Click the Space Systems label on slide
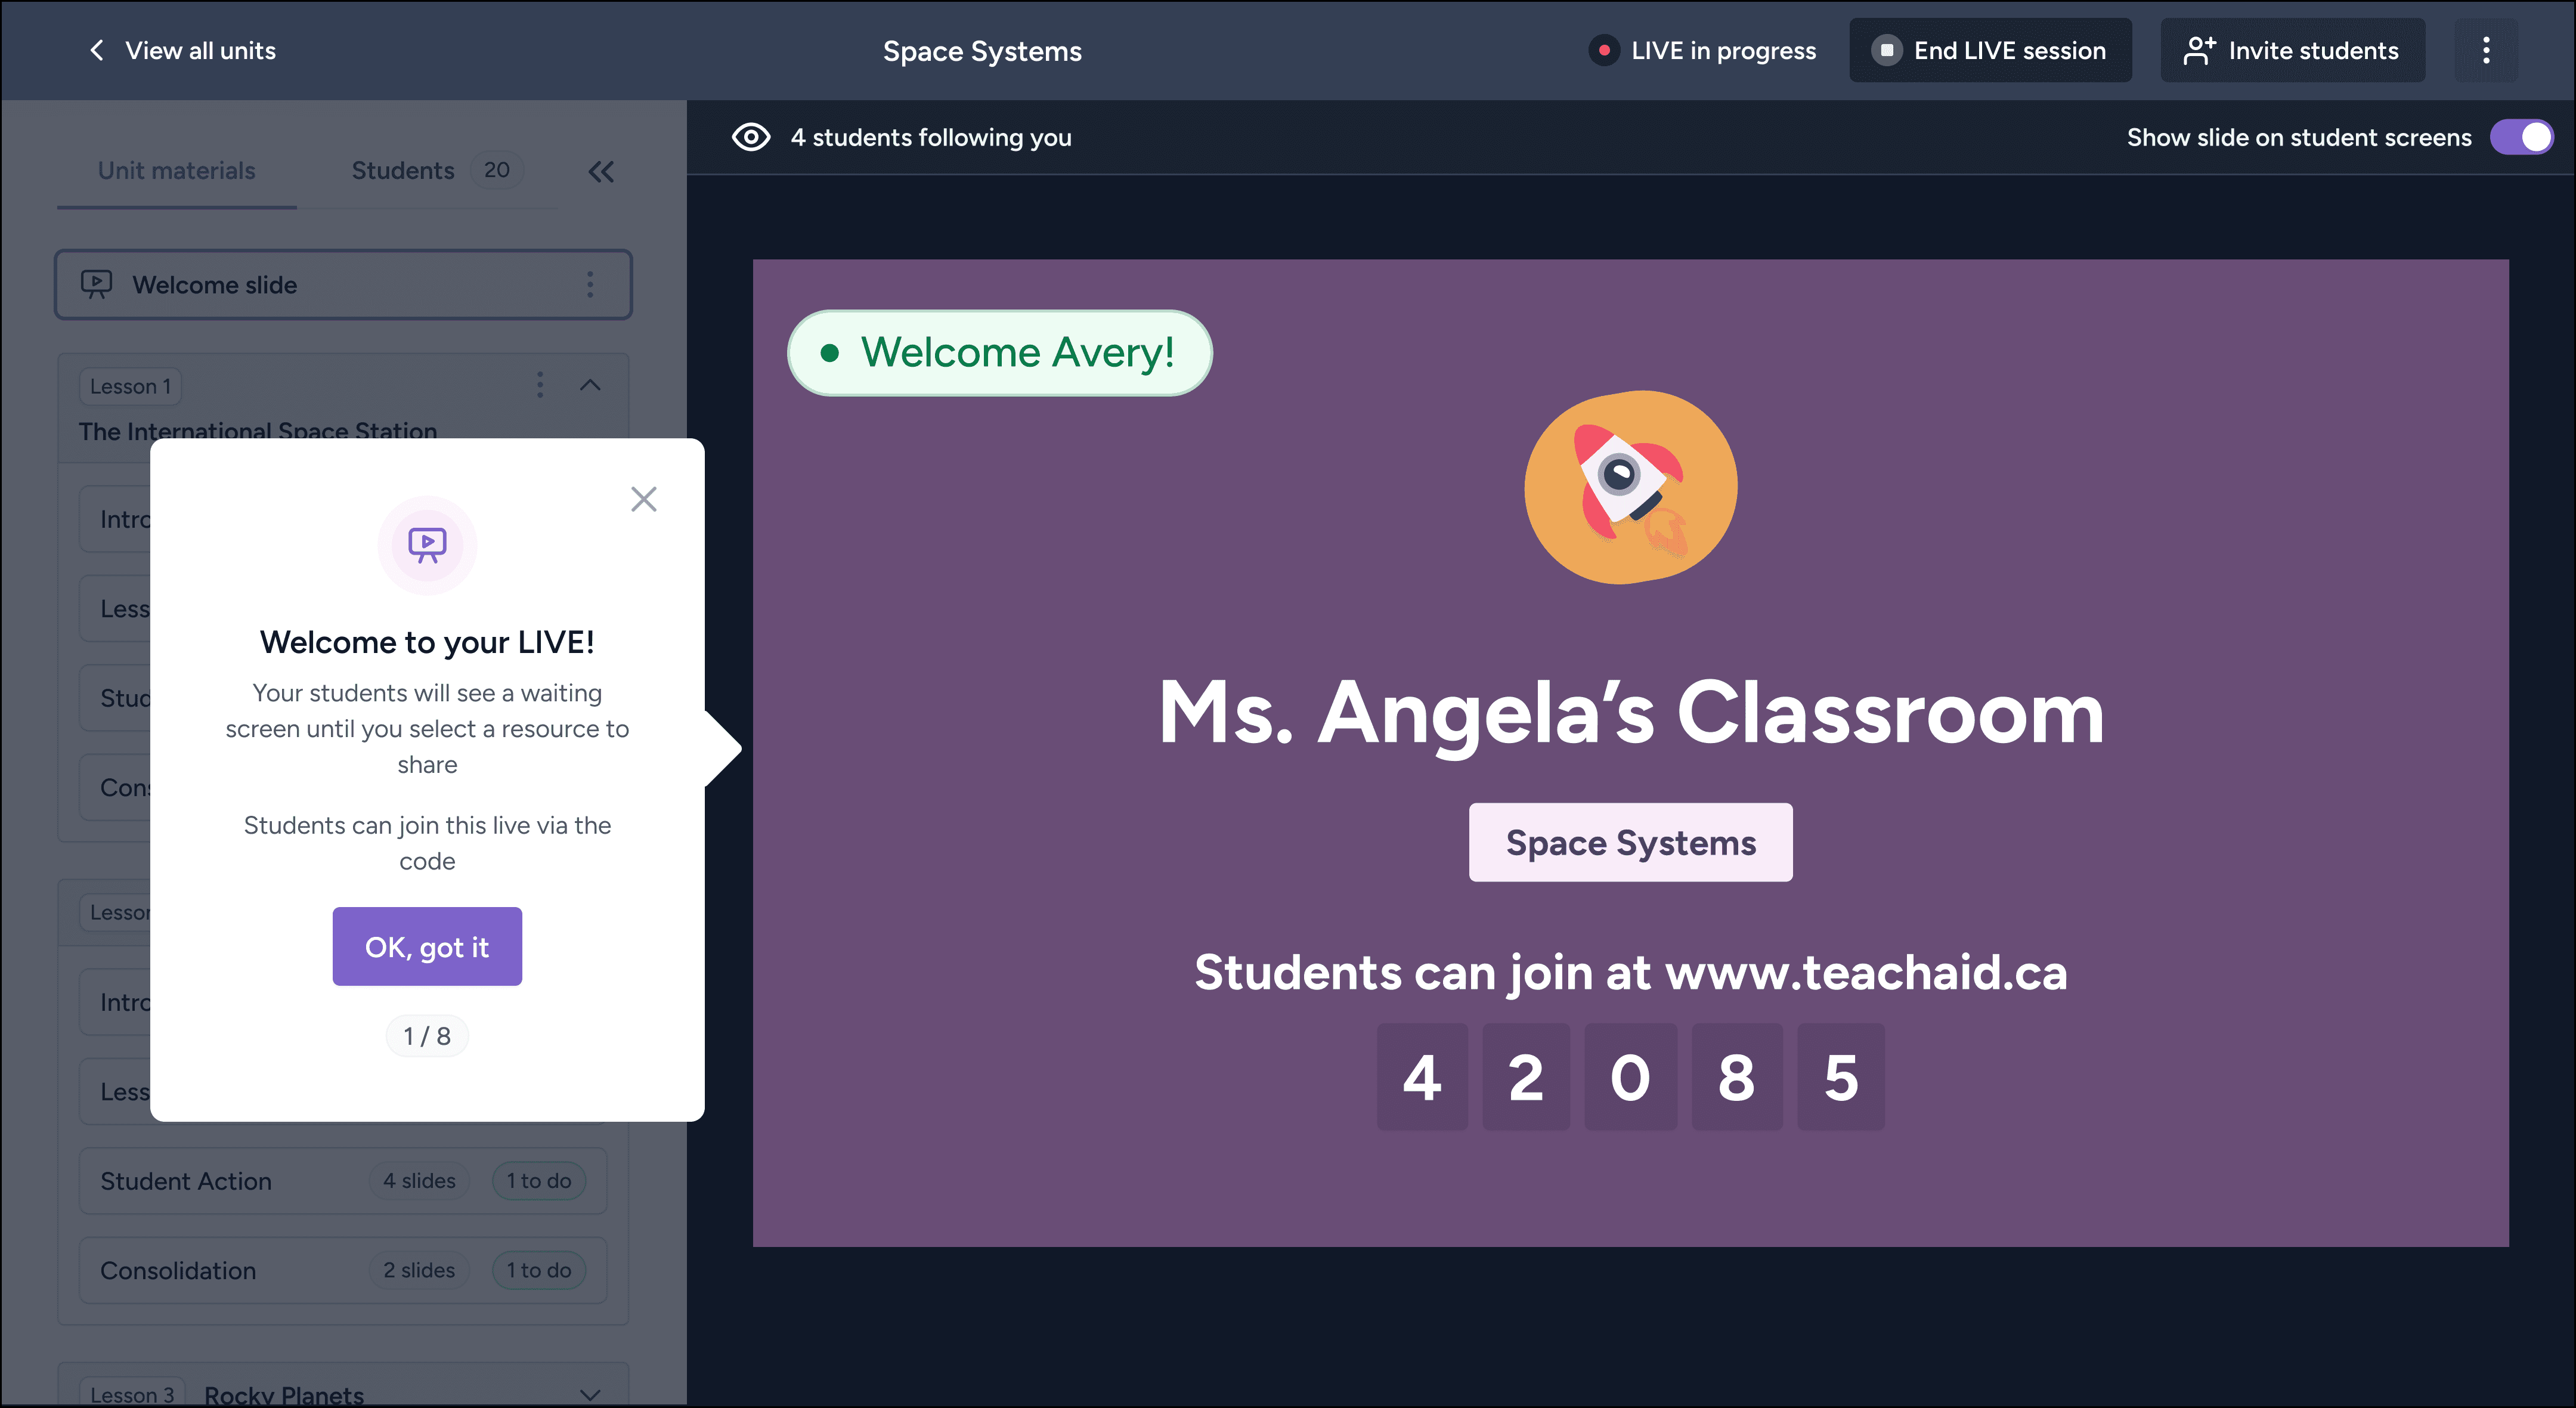Viewport: 2576px width, 1408px height. click(1630, 842)
